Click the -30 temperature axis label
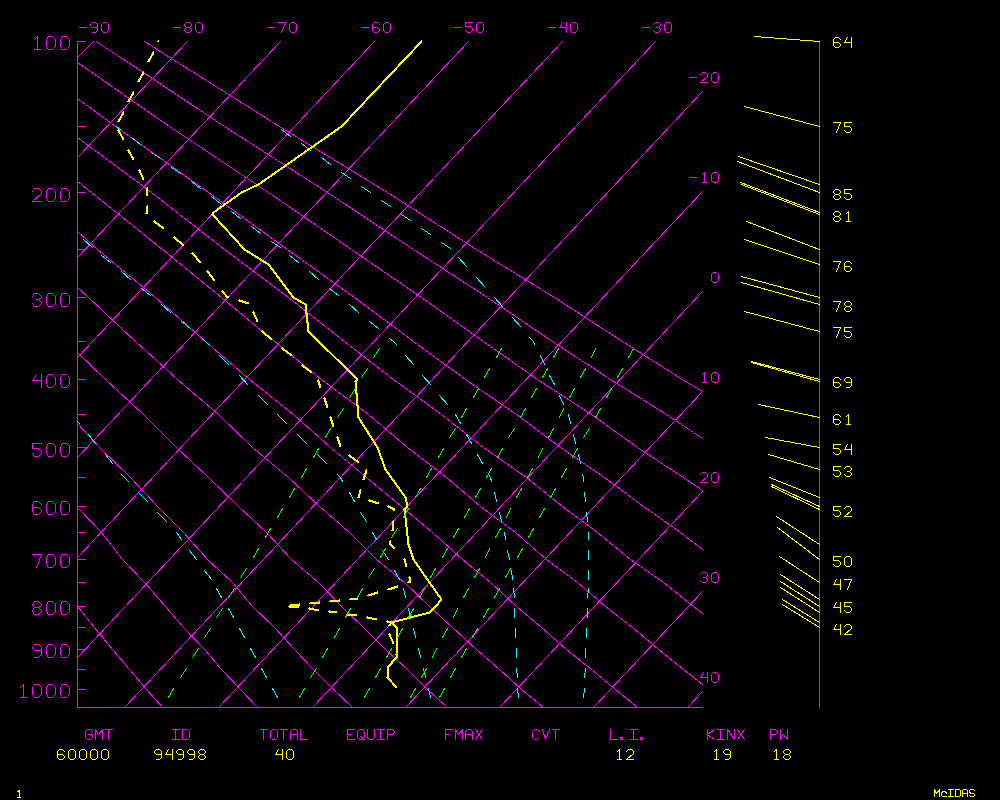1000x800 pixels. coord(656,28)
